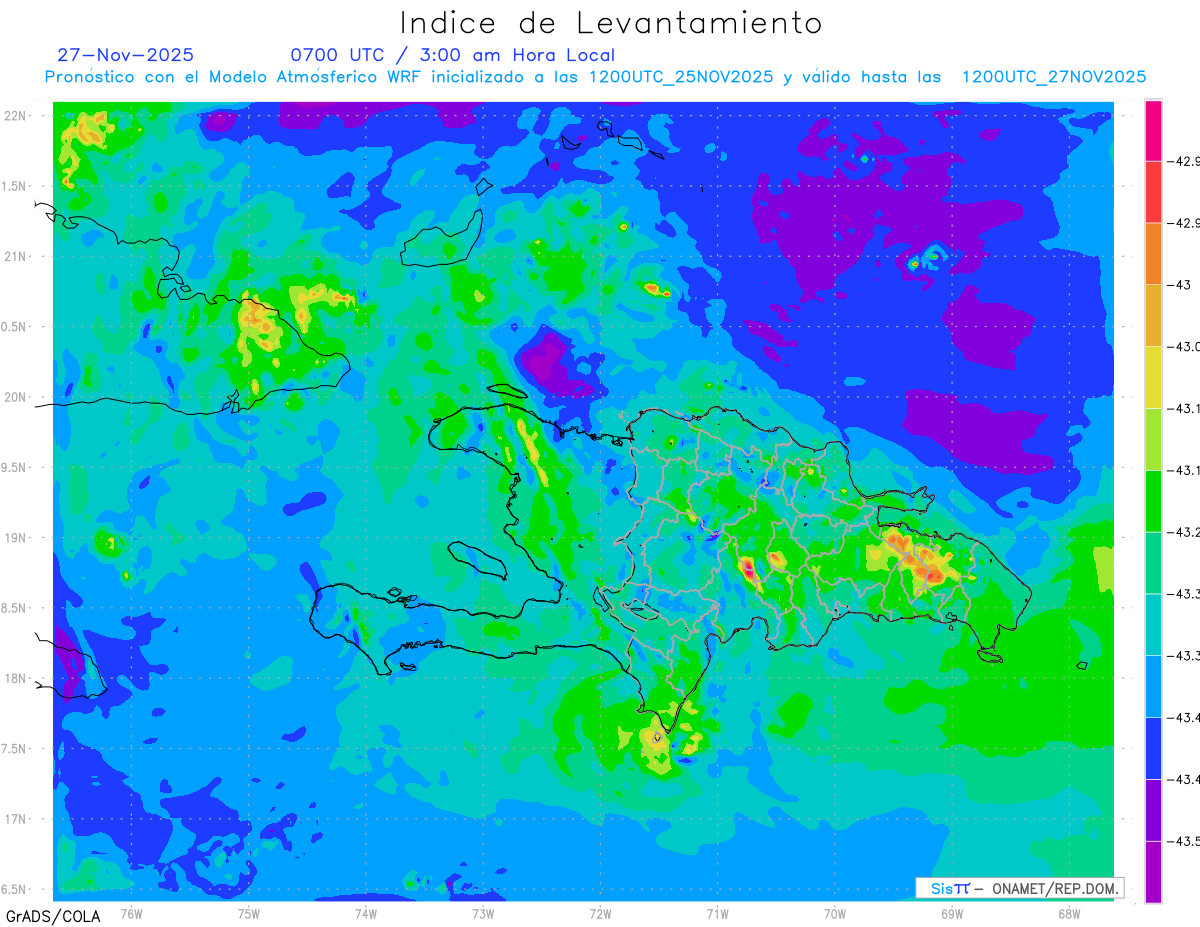The width and height of the screenshot is (1200, 927).
Task: Select the gold legend swatch above -43.0
Action: (1153, 316)
